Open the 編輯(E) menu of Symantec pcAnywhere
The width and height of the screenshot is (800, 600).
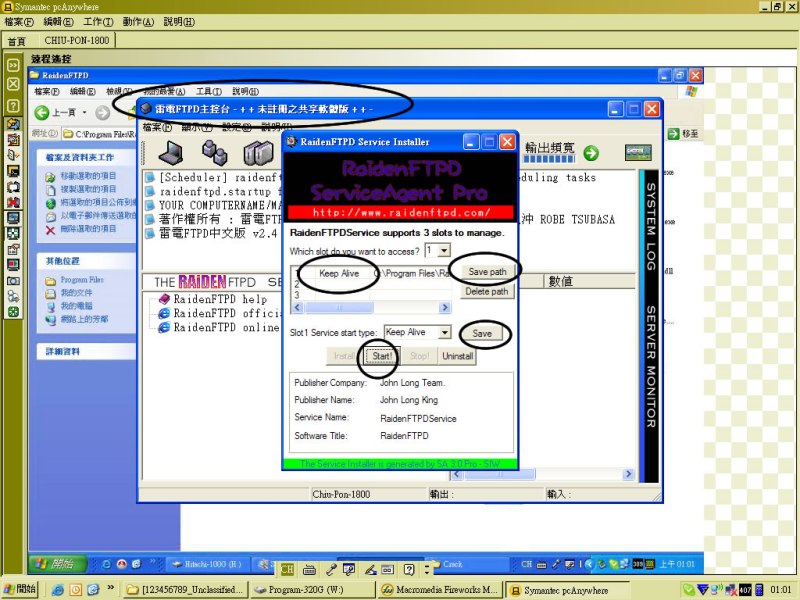[x=58, y=22]
